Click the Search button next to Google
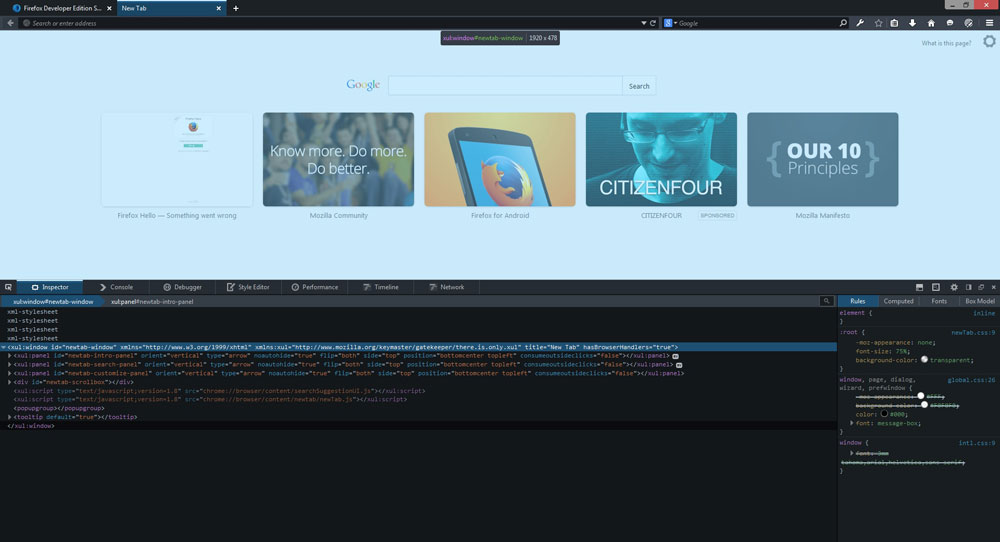Screen dimensions: 1000x542 click(x=639, y=86)
